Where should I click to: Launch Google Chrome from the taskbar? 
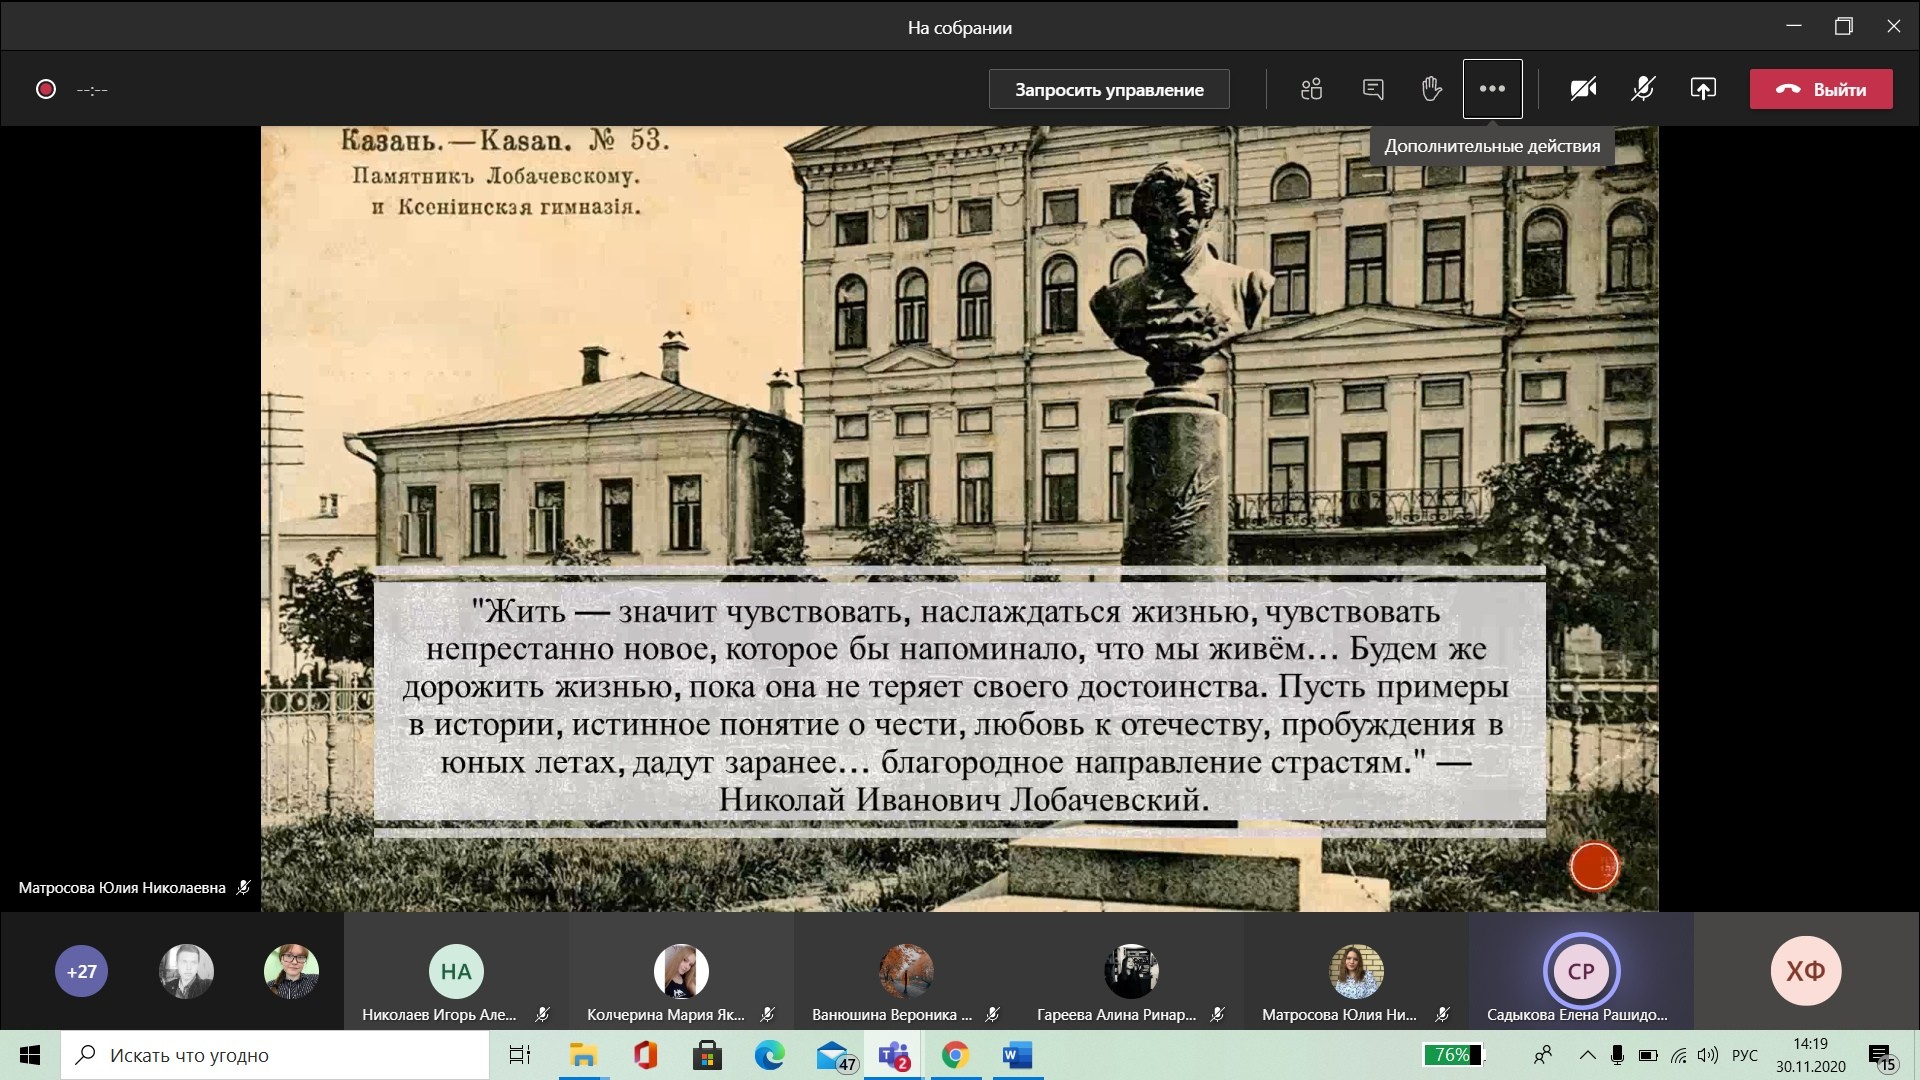pyautogui.click(x=955, y=1055)
